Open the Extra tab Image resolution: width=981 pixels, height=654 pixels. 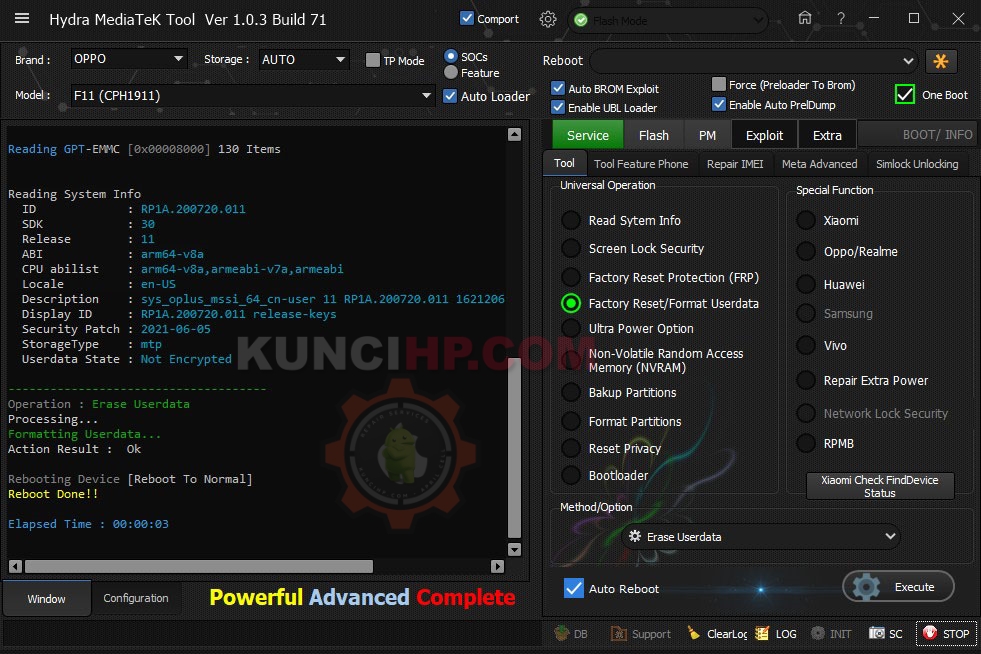pyautogui.click(x=827, y=135)
